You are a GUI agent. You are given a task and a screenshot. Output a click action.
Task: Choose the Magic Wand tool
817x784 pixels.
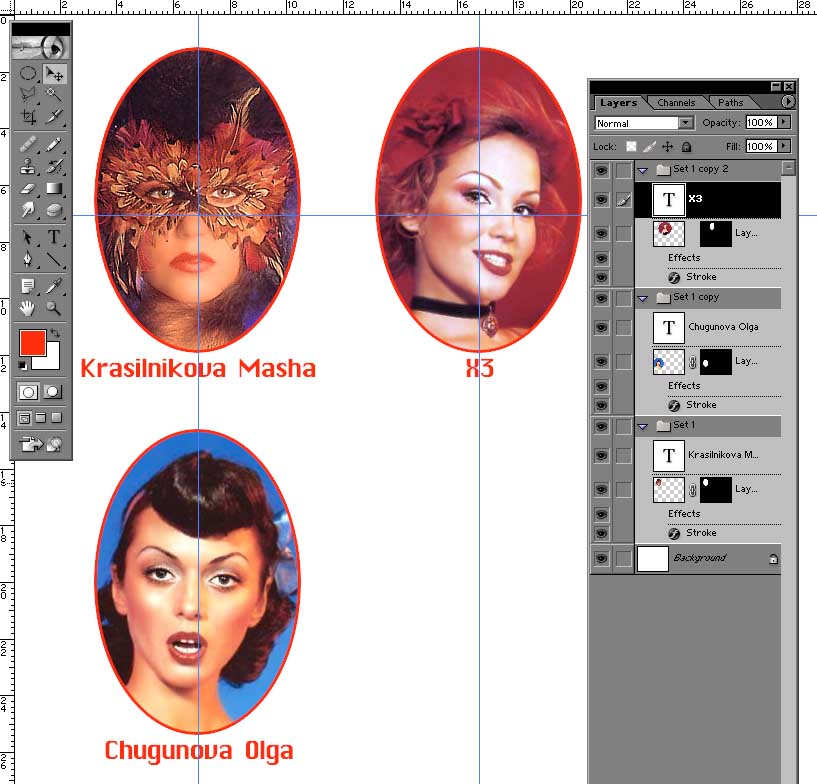point(54,94)
